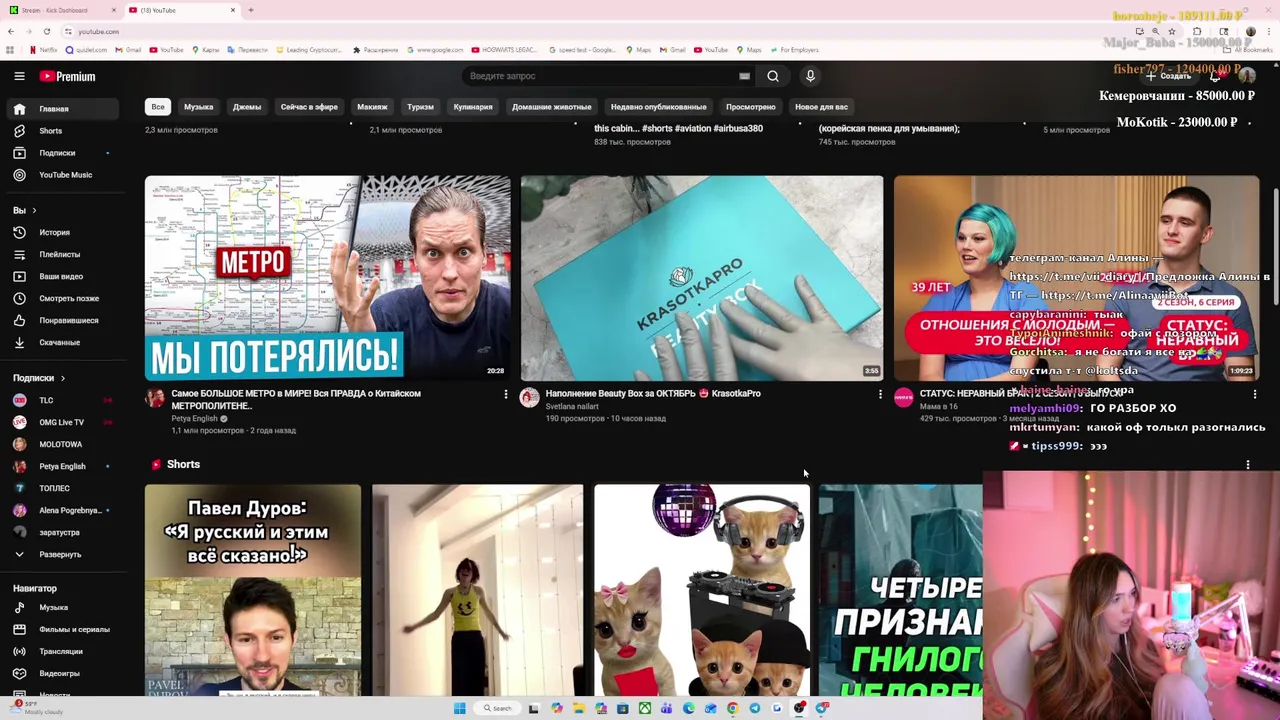Viewport: 1280px width, 720px height.
Task: Select the Недавно опубликованные chip
Action: (x=659, y=107)
